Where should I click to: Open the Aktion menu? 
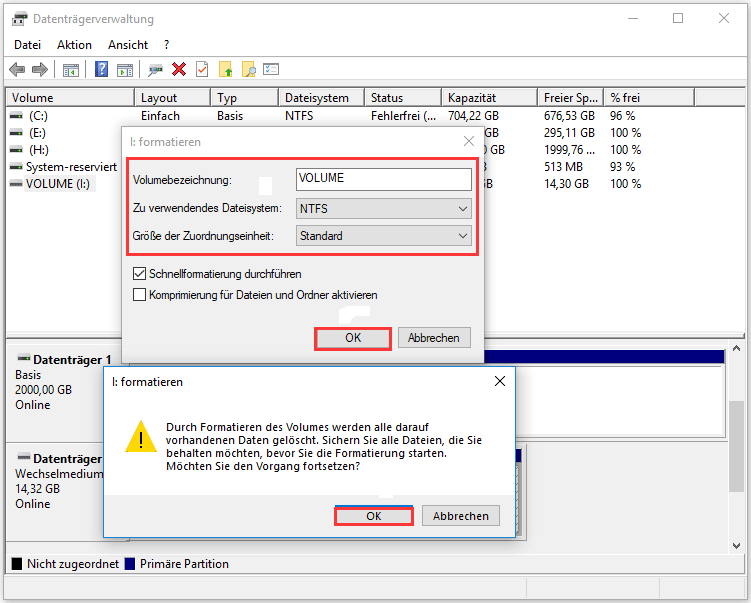click(74, 45)
